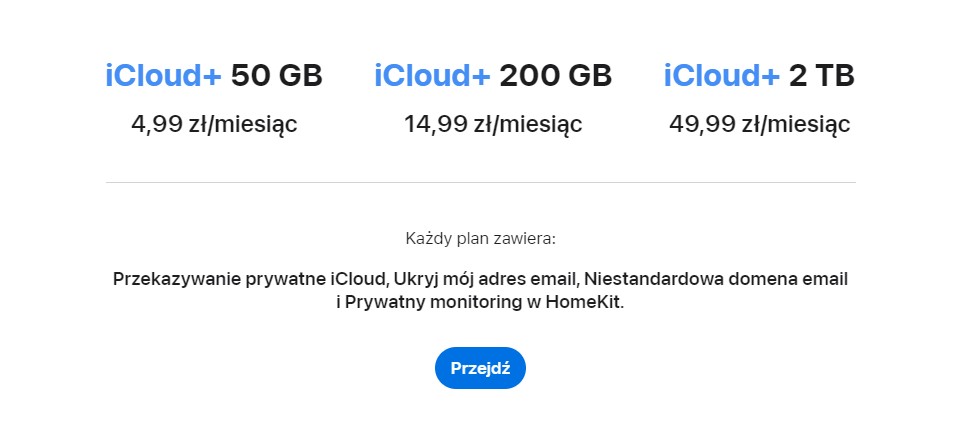Click the horizontal divider line below the prices
Screen dimensions: 965x438
(481, 183)
